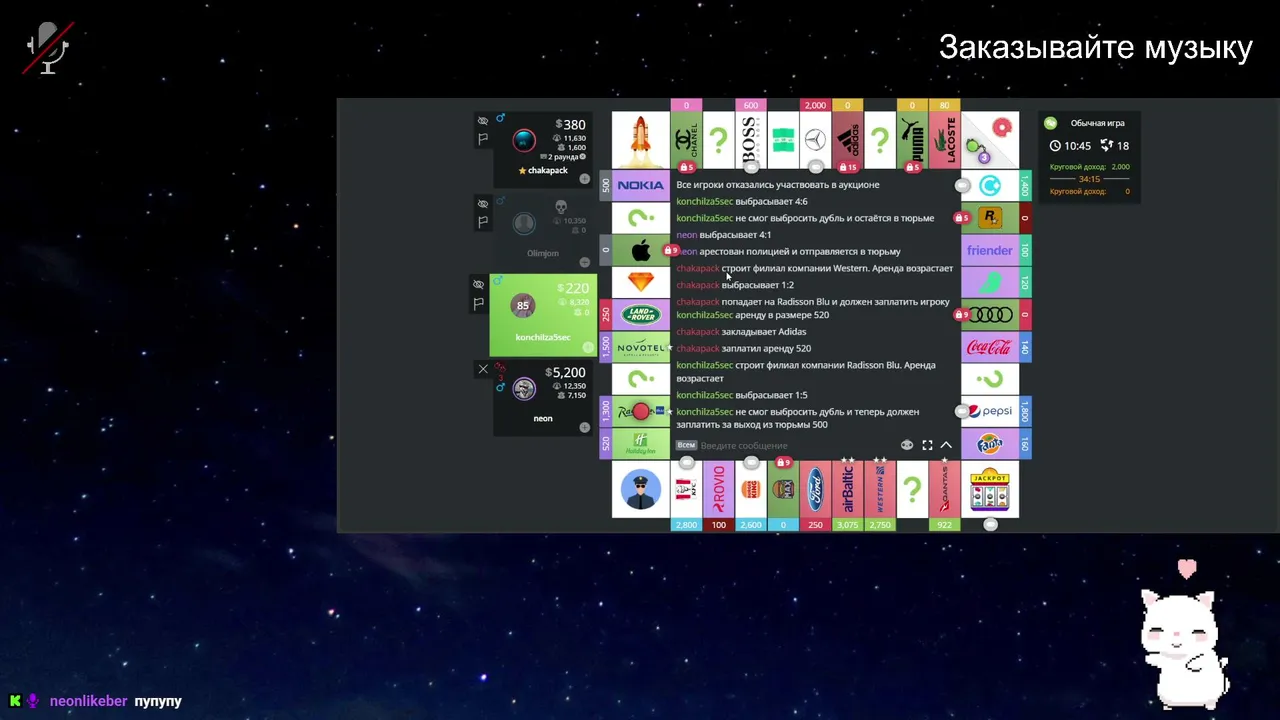Click the policeman corner cell
Viewport: 1280px width, 720px height.
click(x=640, y=489)
